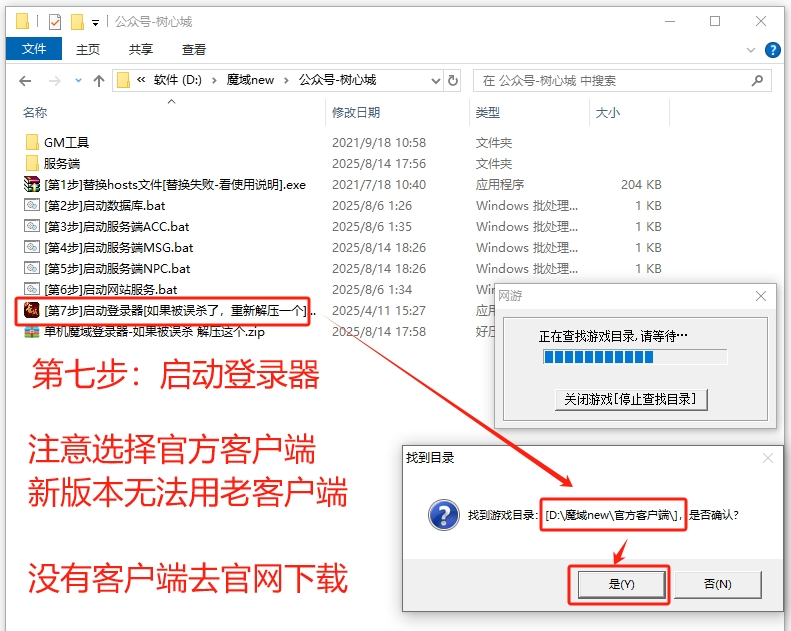Image resolution: width=791 pixels, height=631 pixels.
Task: Click the Back navigation arrow
Action: click(x=25, y=81)
